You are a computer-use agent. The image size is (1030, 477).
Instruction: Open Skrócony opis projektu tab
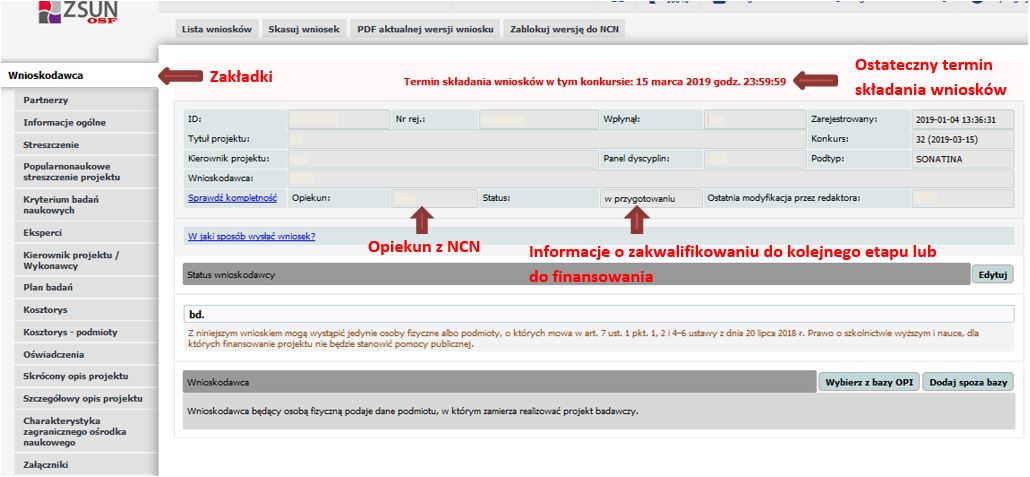(x=86, y=376)
